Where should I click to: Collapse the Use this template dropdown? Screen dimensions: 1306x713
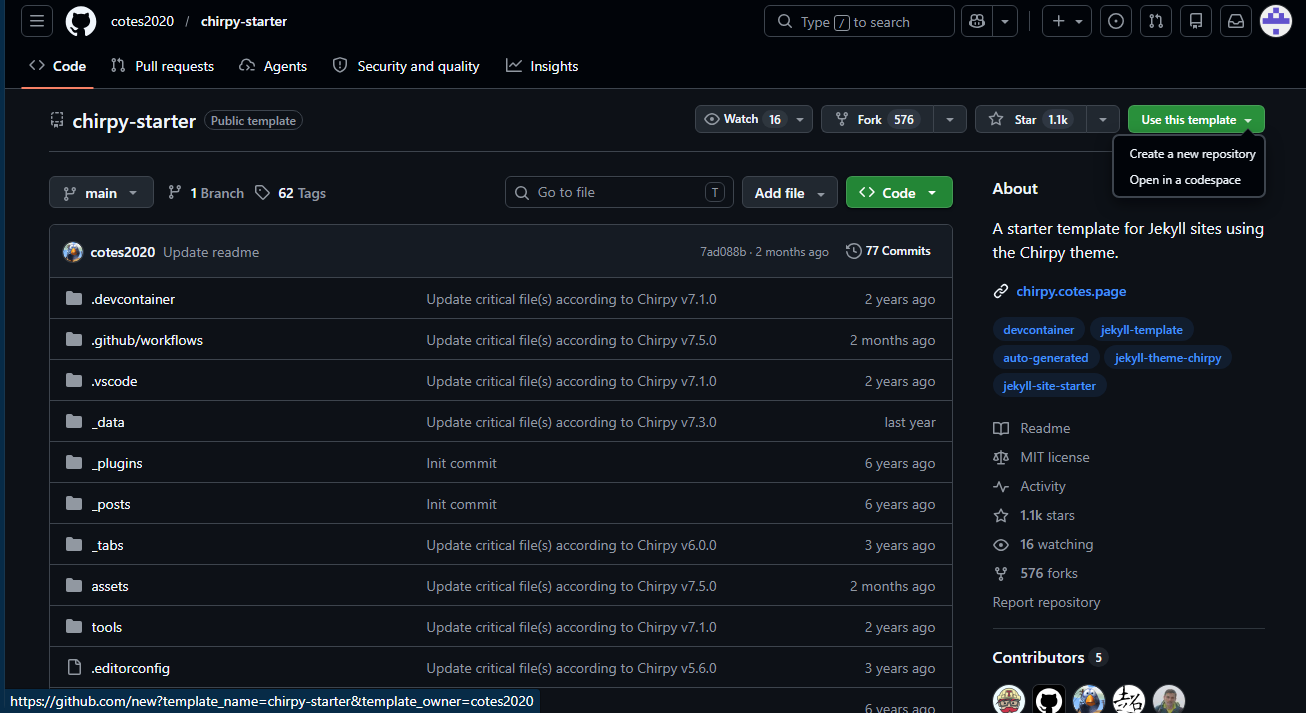coord(1196,119)
